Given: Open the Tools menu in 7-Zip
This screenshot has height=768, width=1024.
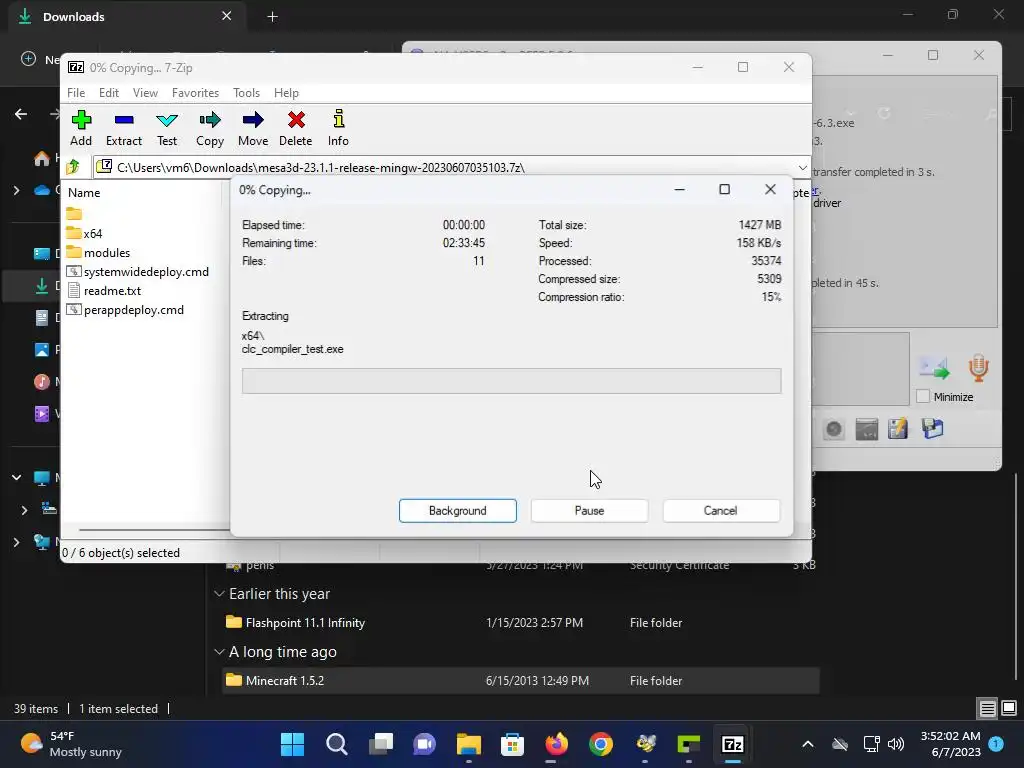Looking at the screenshot, I should (x=246, y=93).
